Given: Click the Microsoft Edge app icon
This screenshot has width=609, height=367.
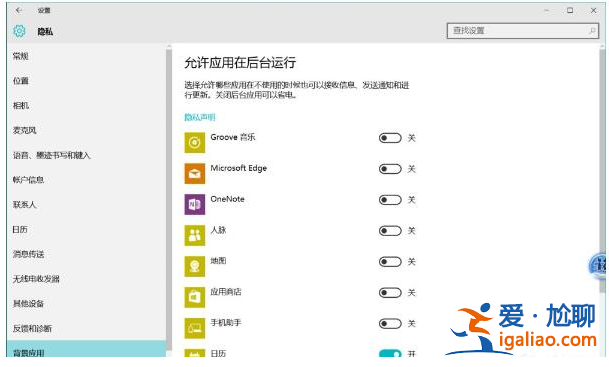Looking at the screenshot, I should coord(195,173).
